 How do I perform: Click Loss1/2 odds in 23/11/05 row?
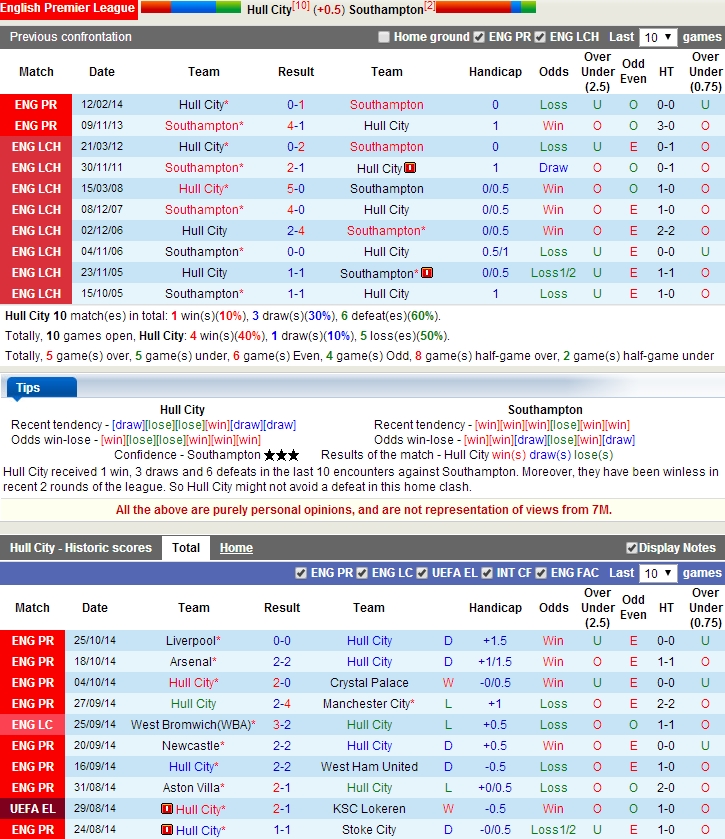tap(553, 273)
